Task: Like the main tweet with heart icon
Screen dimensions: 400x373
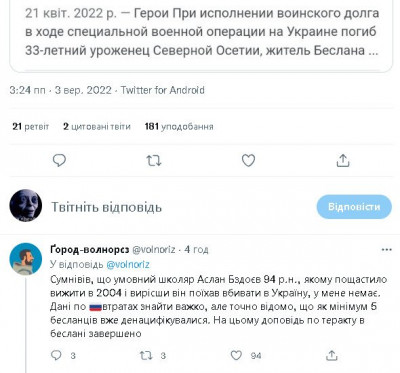Action: click(248, 161)
